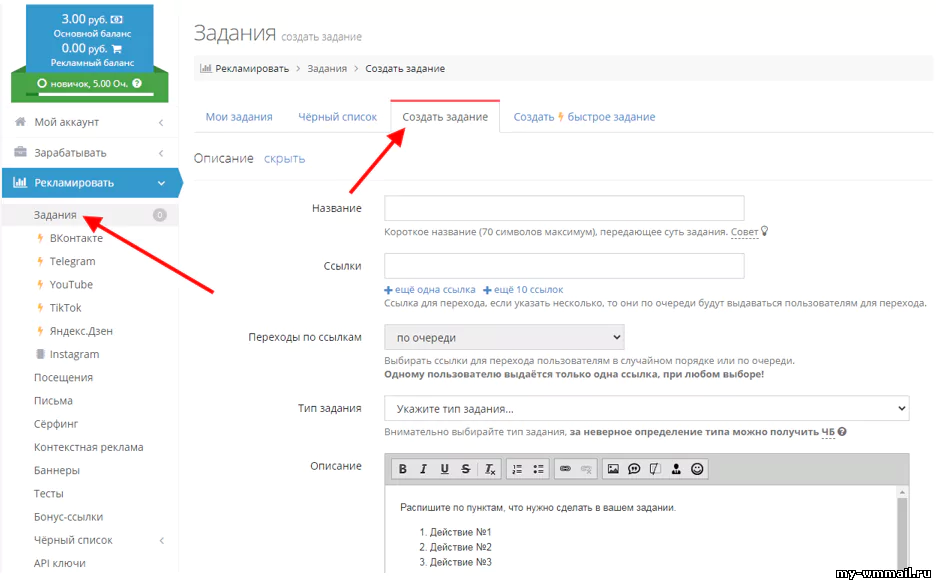This screenshot has height=583, width=936.
Task: Open the Тип задания dropdown
Action: point(646,408)
